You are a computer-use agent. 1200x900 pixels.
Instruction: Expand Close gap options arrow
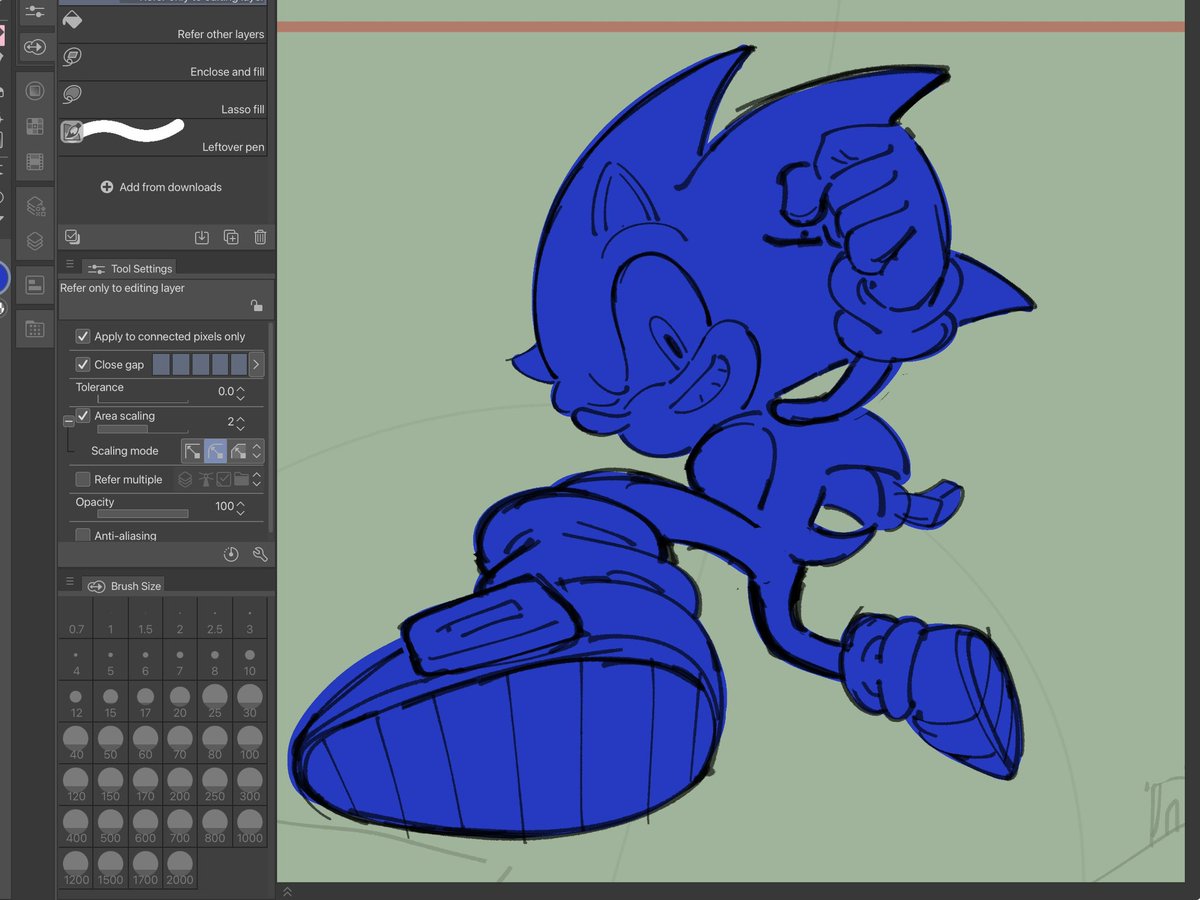[x=255, y=364]
